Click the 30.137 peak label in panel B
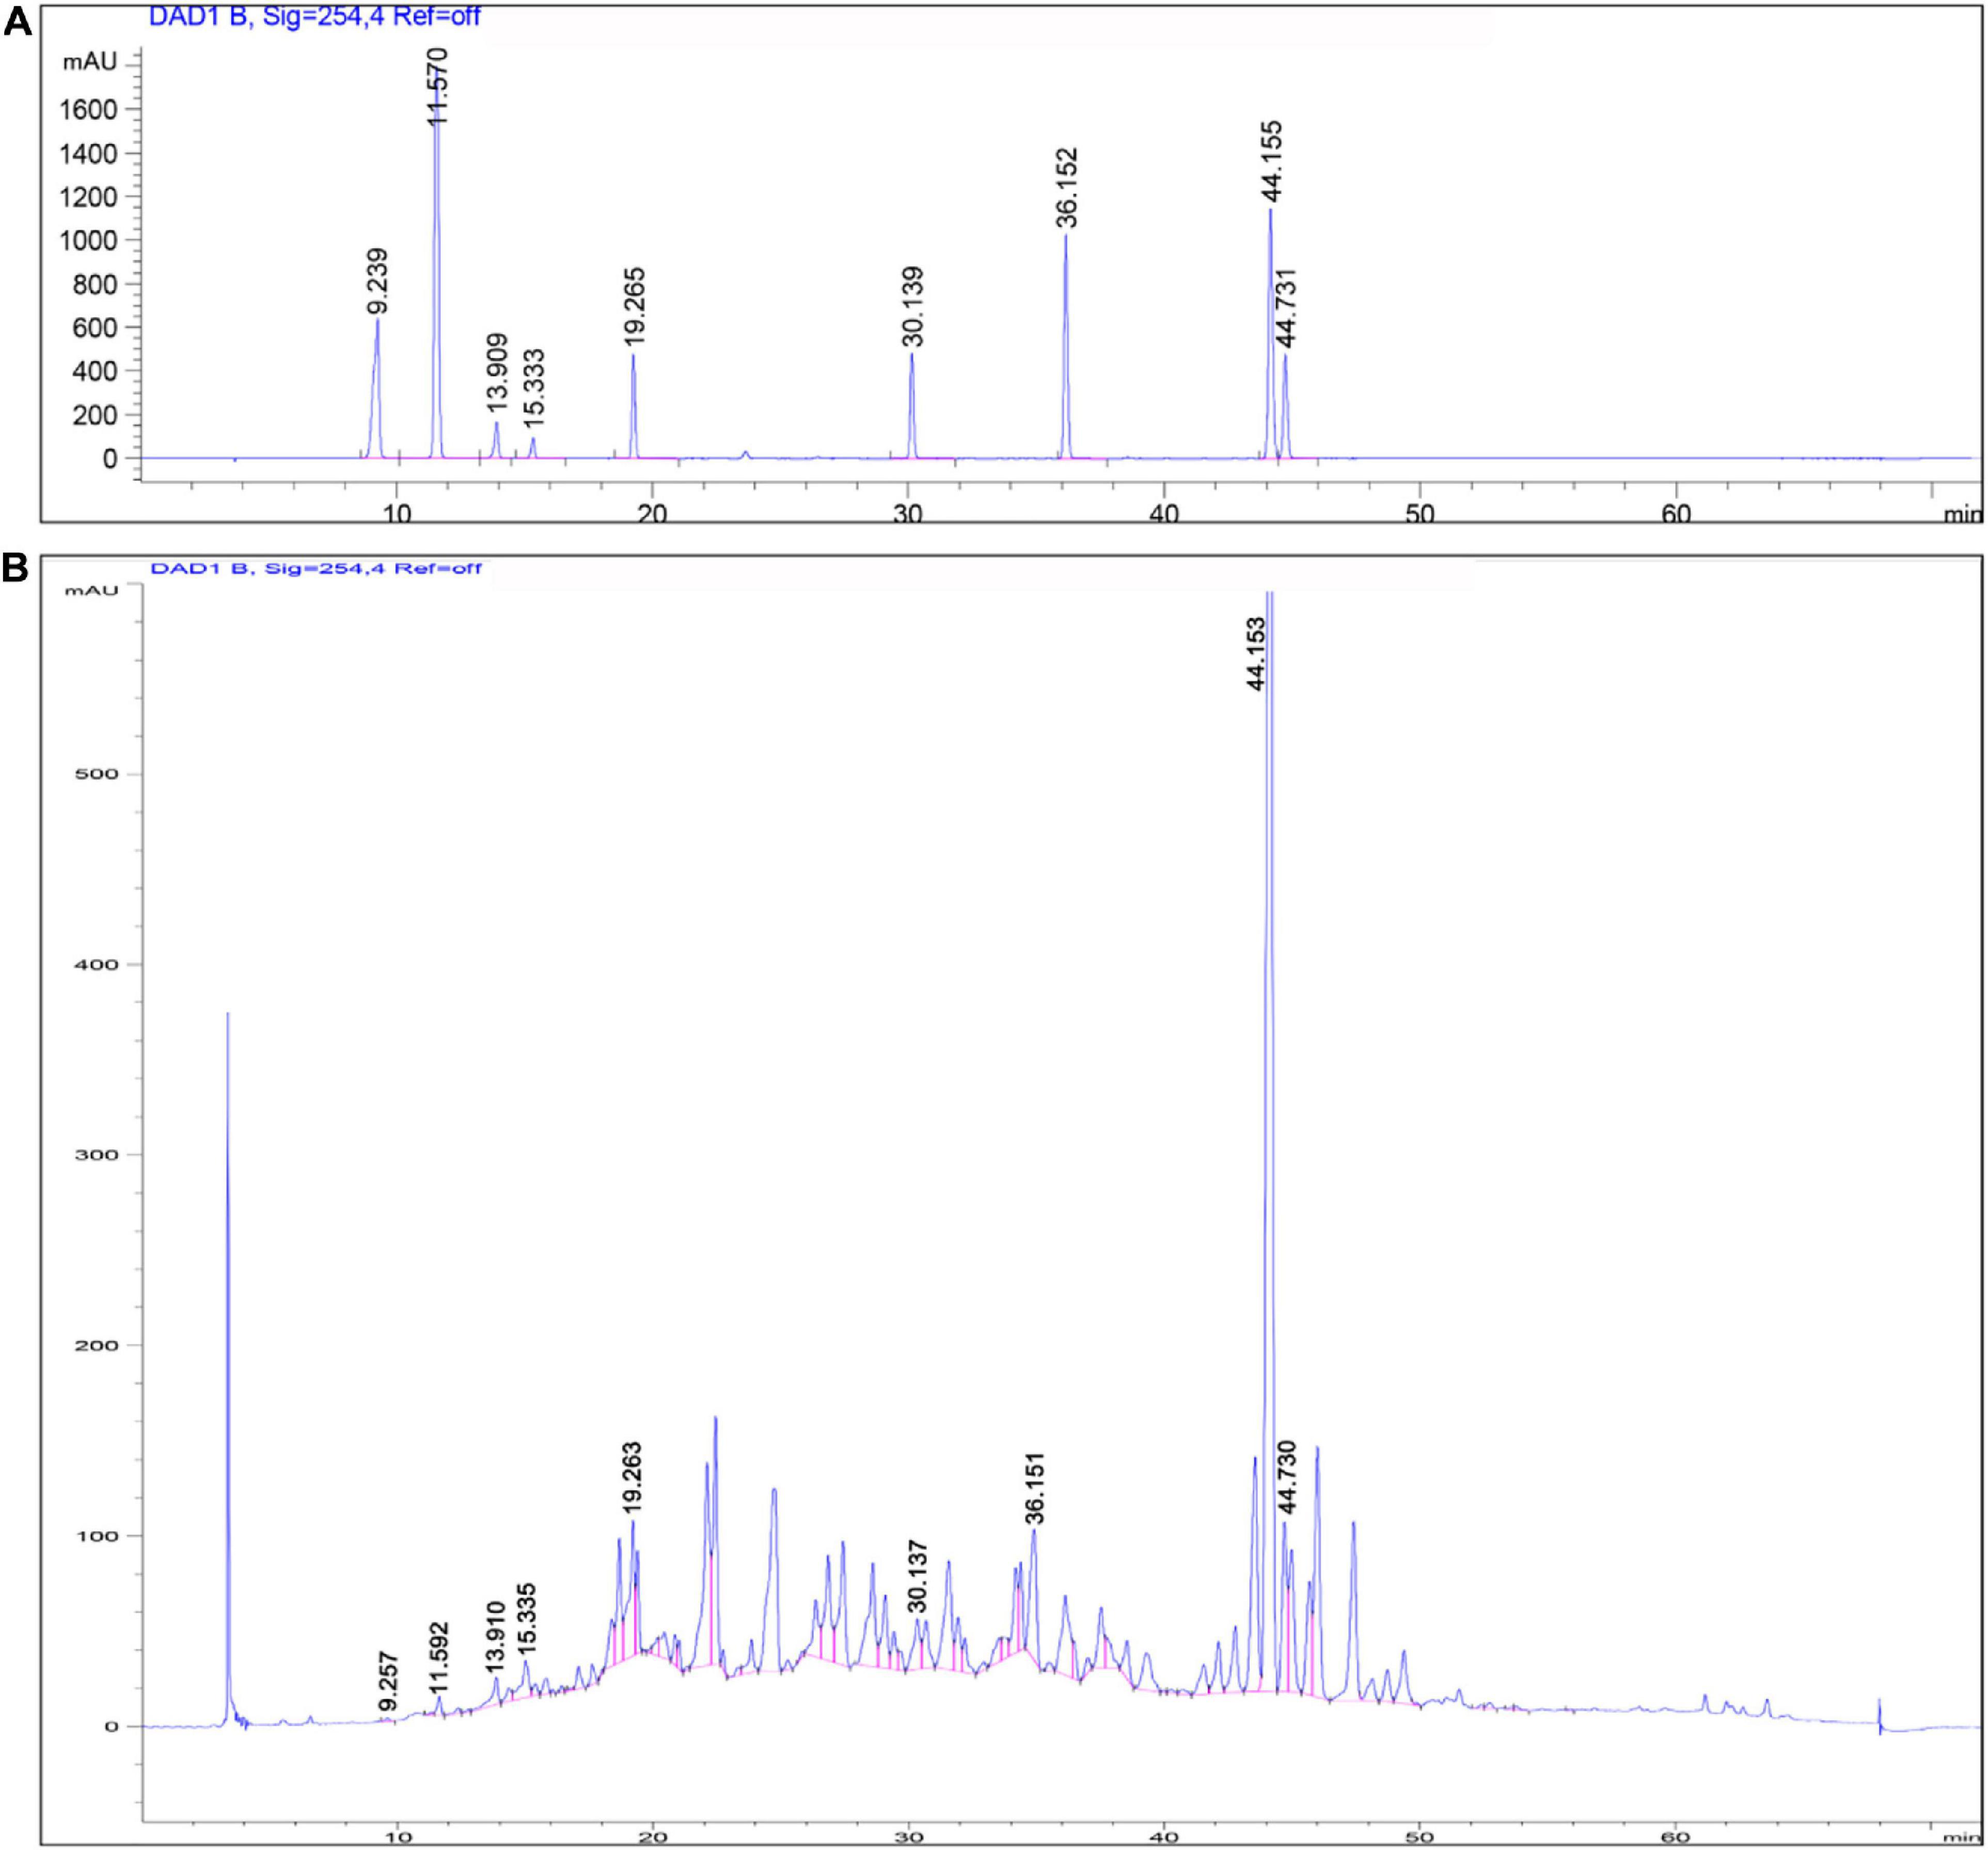The height and width of the screenshot is (1850, 1988). point(918,1577)
